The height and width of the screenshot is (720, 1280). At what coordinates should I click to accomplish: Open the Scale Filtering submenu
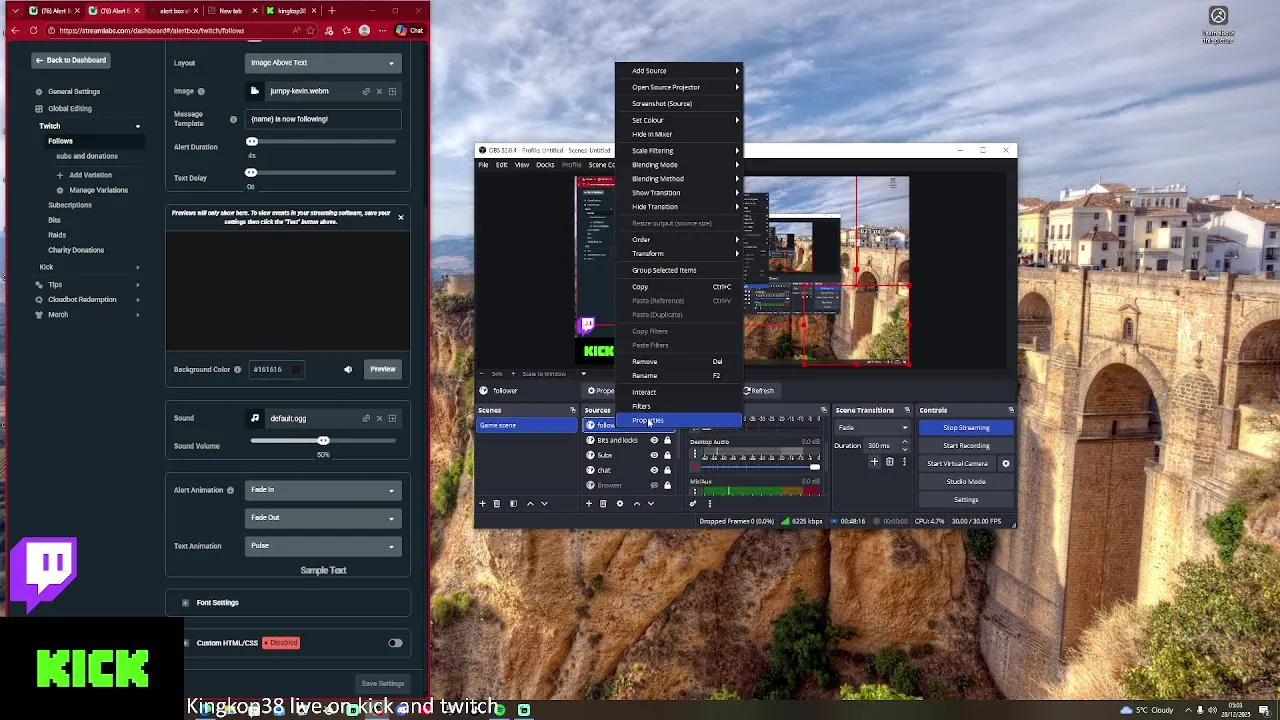pyautogui.click(x=678, y=150)
